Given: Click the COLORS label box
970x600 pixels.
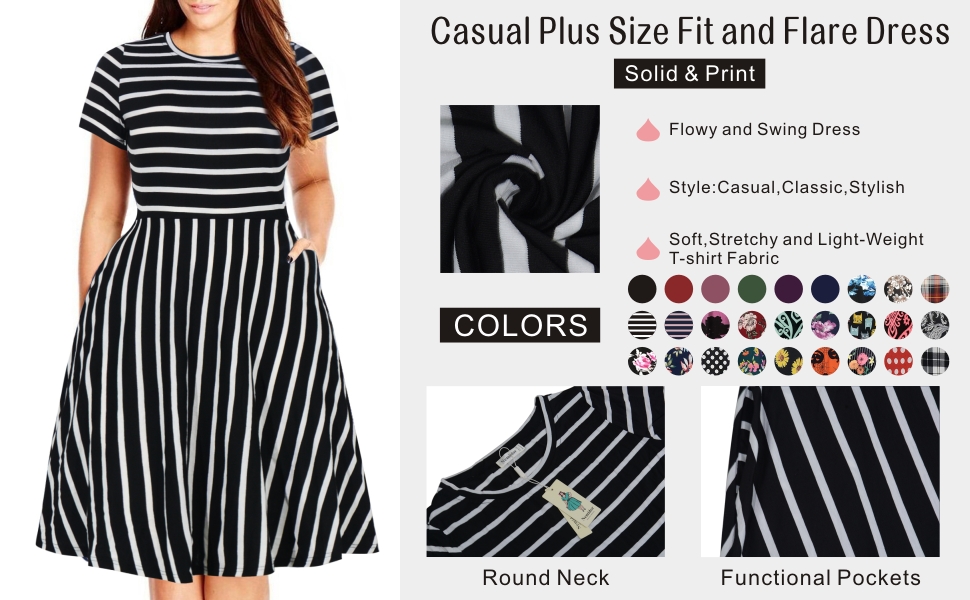Looking at the screenshot, I should pos(520,325).
